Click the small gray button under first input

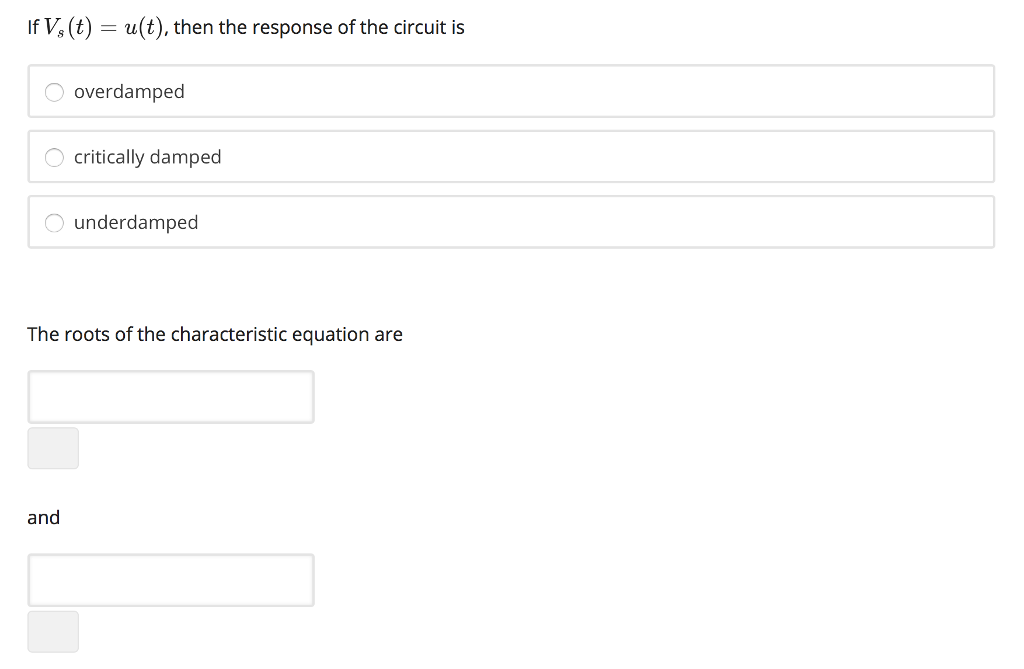pyautogui.click(x=53, y=448)
